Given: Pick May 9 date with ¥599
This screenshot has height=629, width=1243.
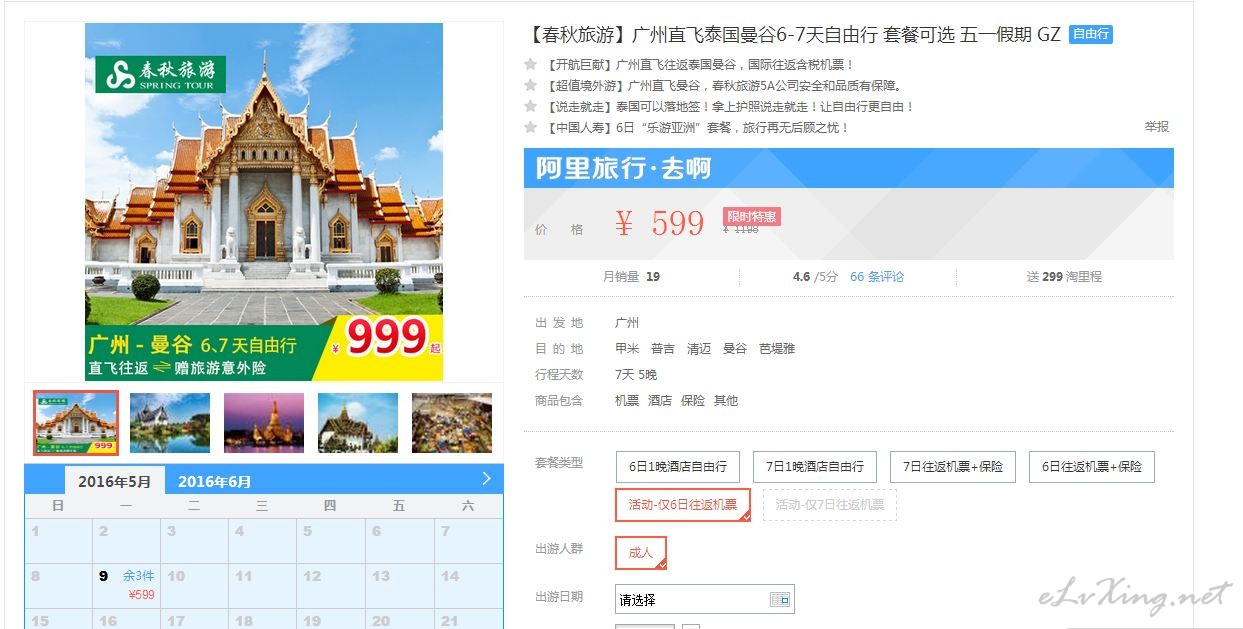Looking at the screenshot, I should tap(126, 585).
